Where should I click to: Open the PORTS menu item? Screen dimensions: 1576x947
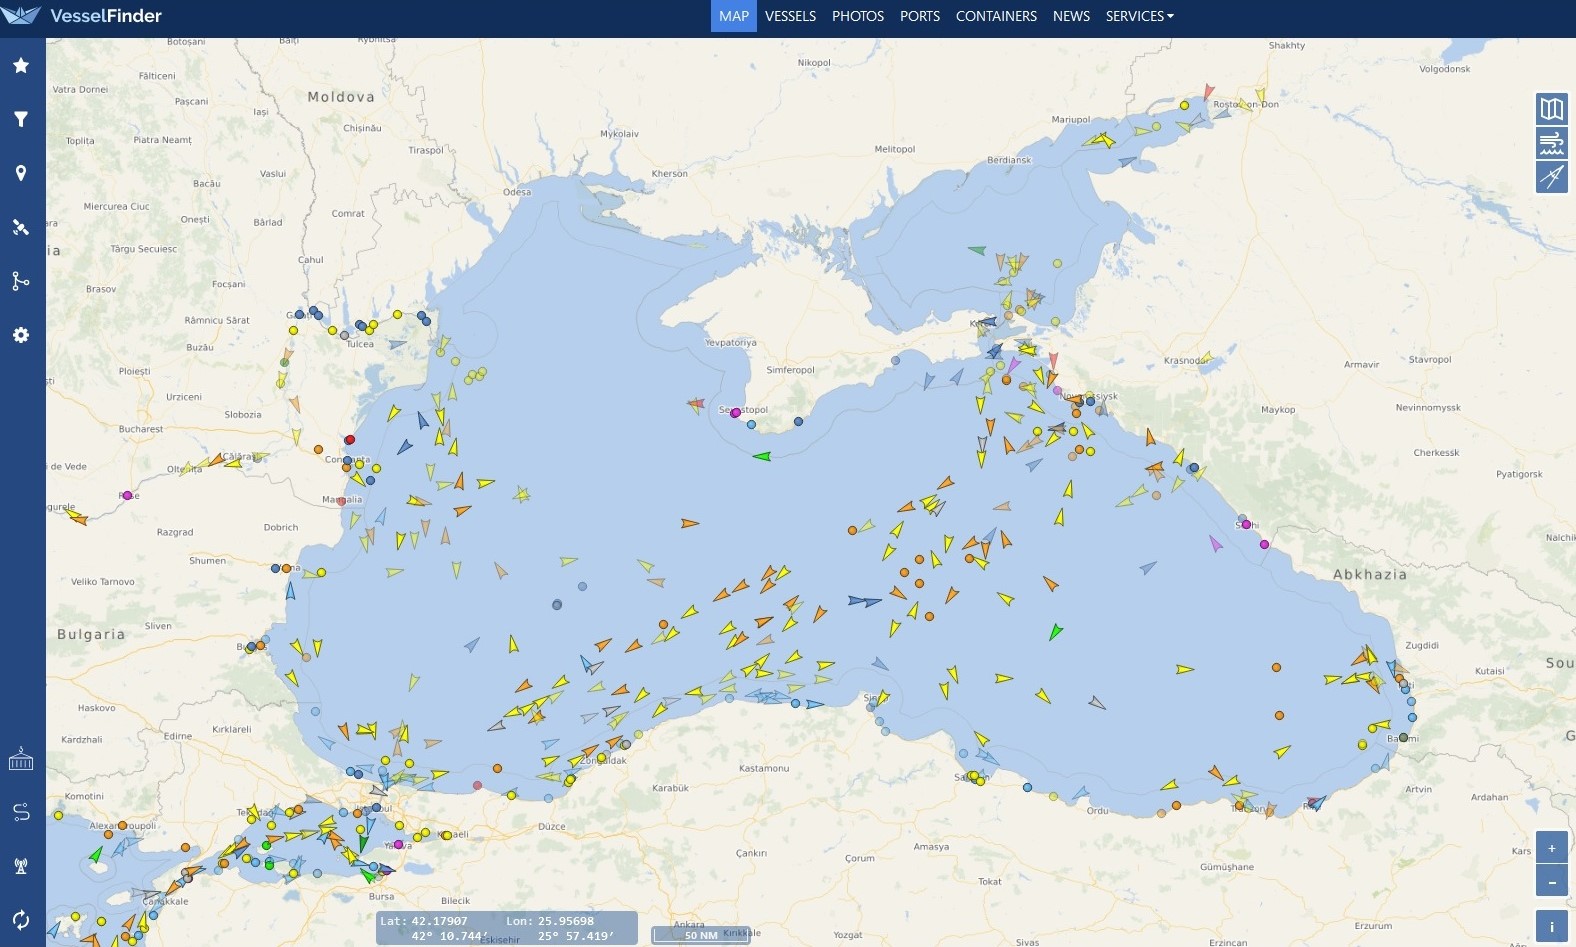tap(919, 16)
